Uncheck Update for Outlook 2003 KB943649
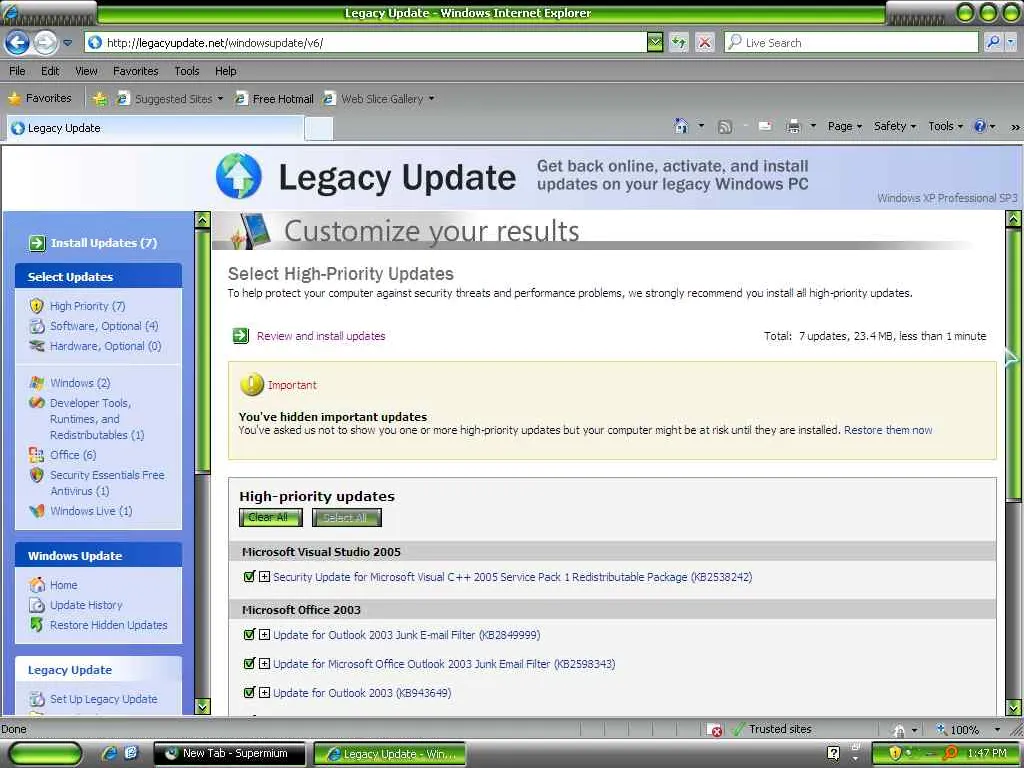Viewport: 1024px width, 768px height. pyautogui.click(x=249, y=692)
